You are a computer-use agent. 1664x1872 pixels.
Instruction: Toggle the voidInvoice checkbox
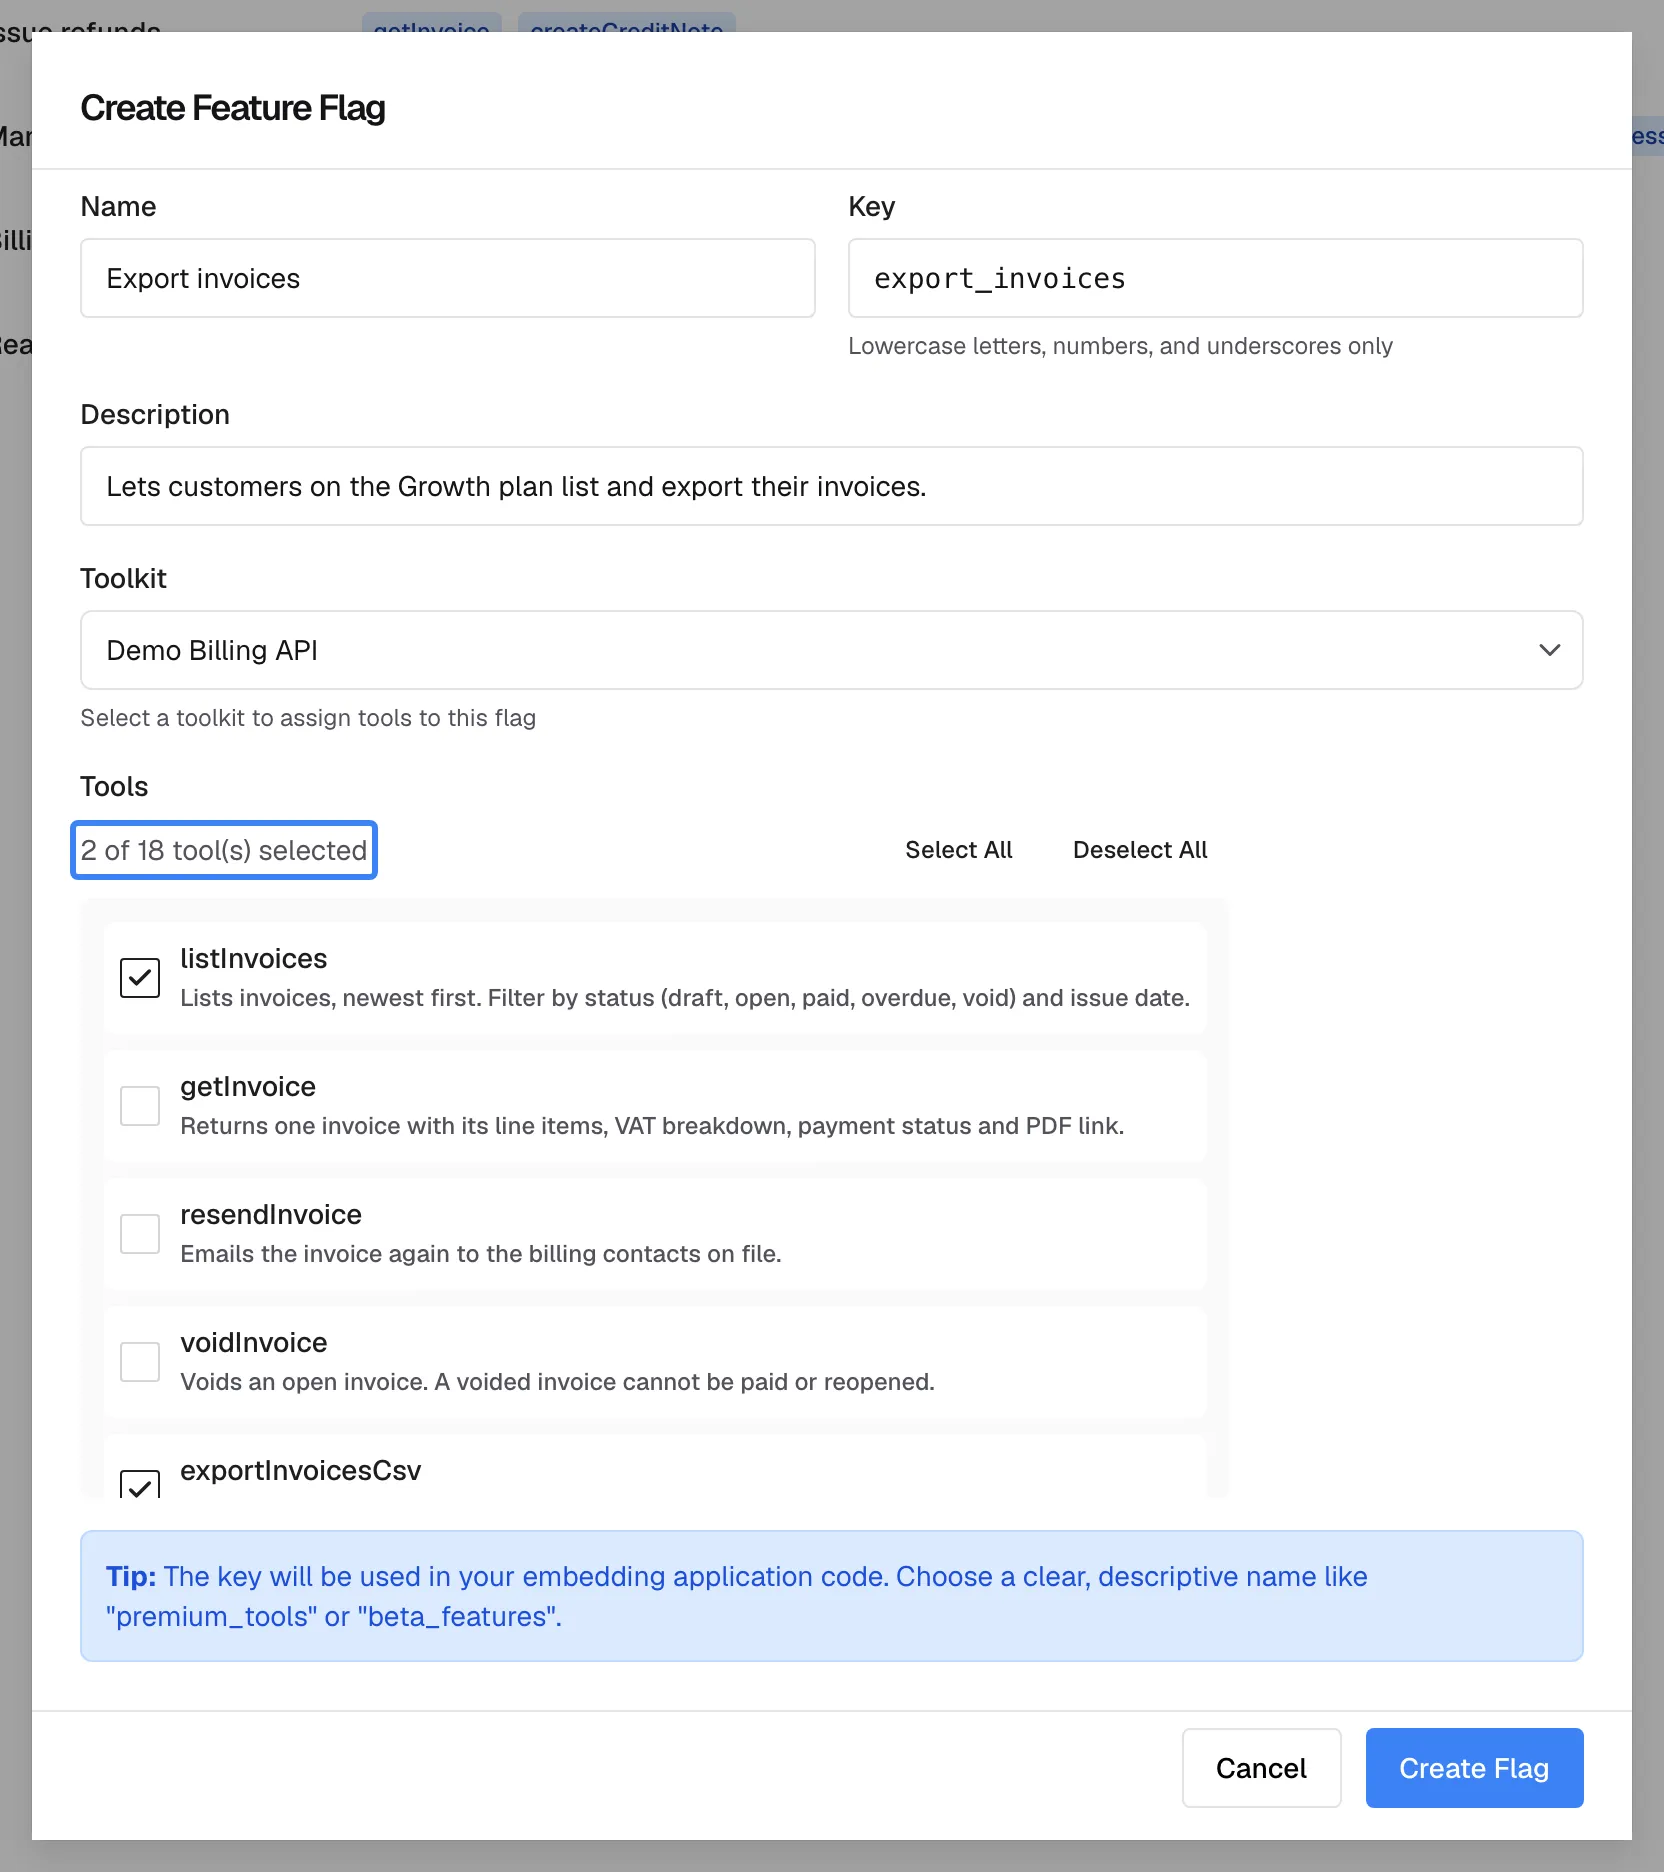pos(140,1362)
